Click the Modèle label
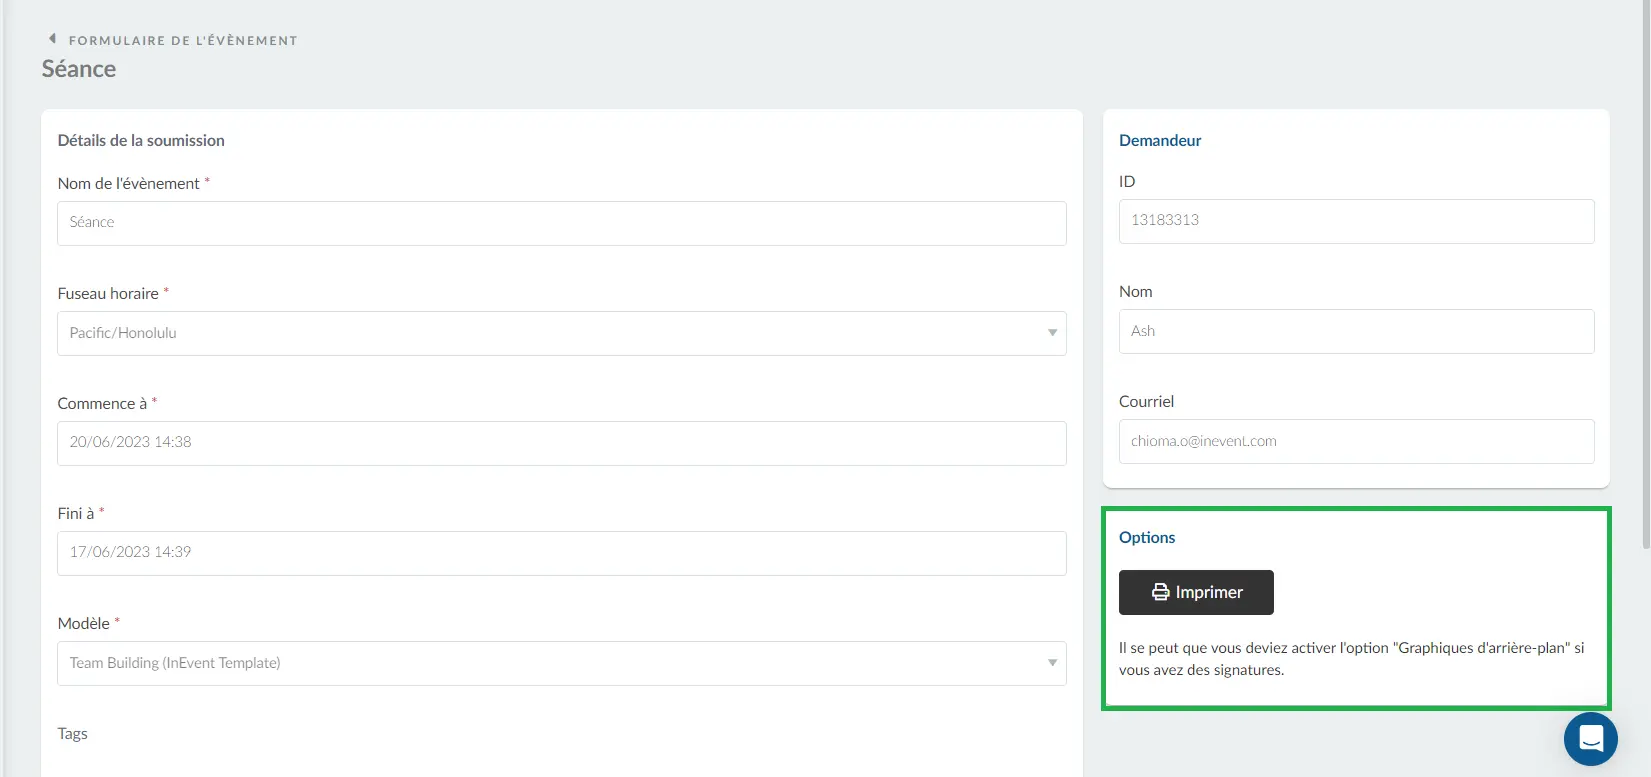This screenshot has height=777, width=1651. pos(84,623)
